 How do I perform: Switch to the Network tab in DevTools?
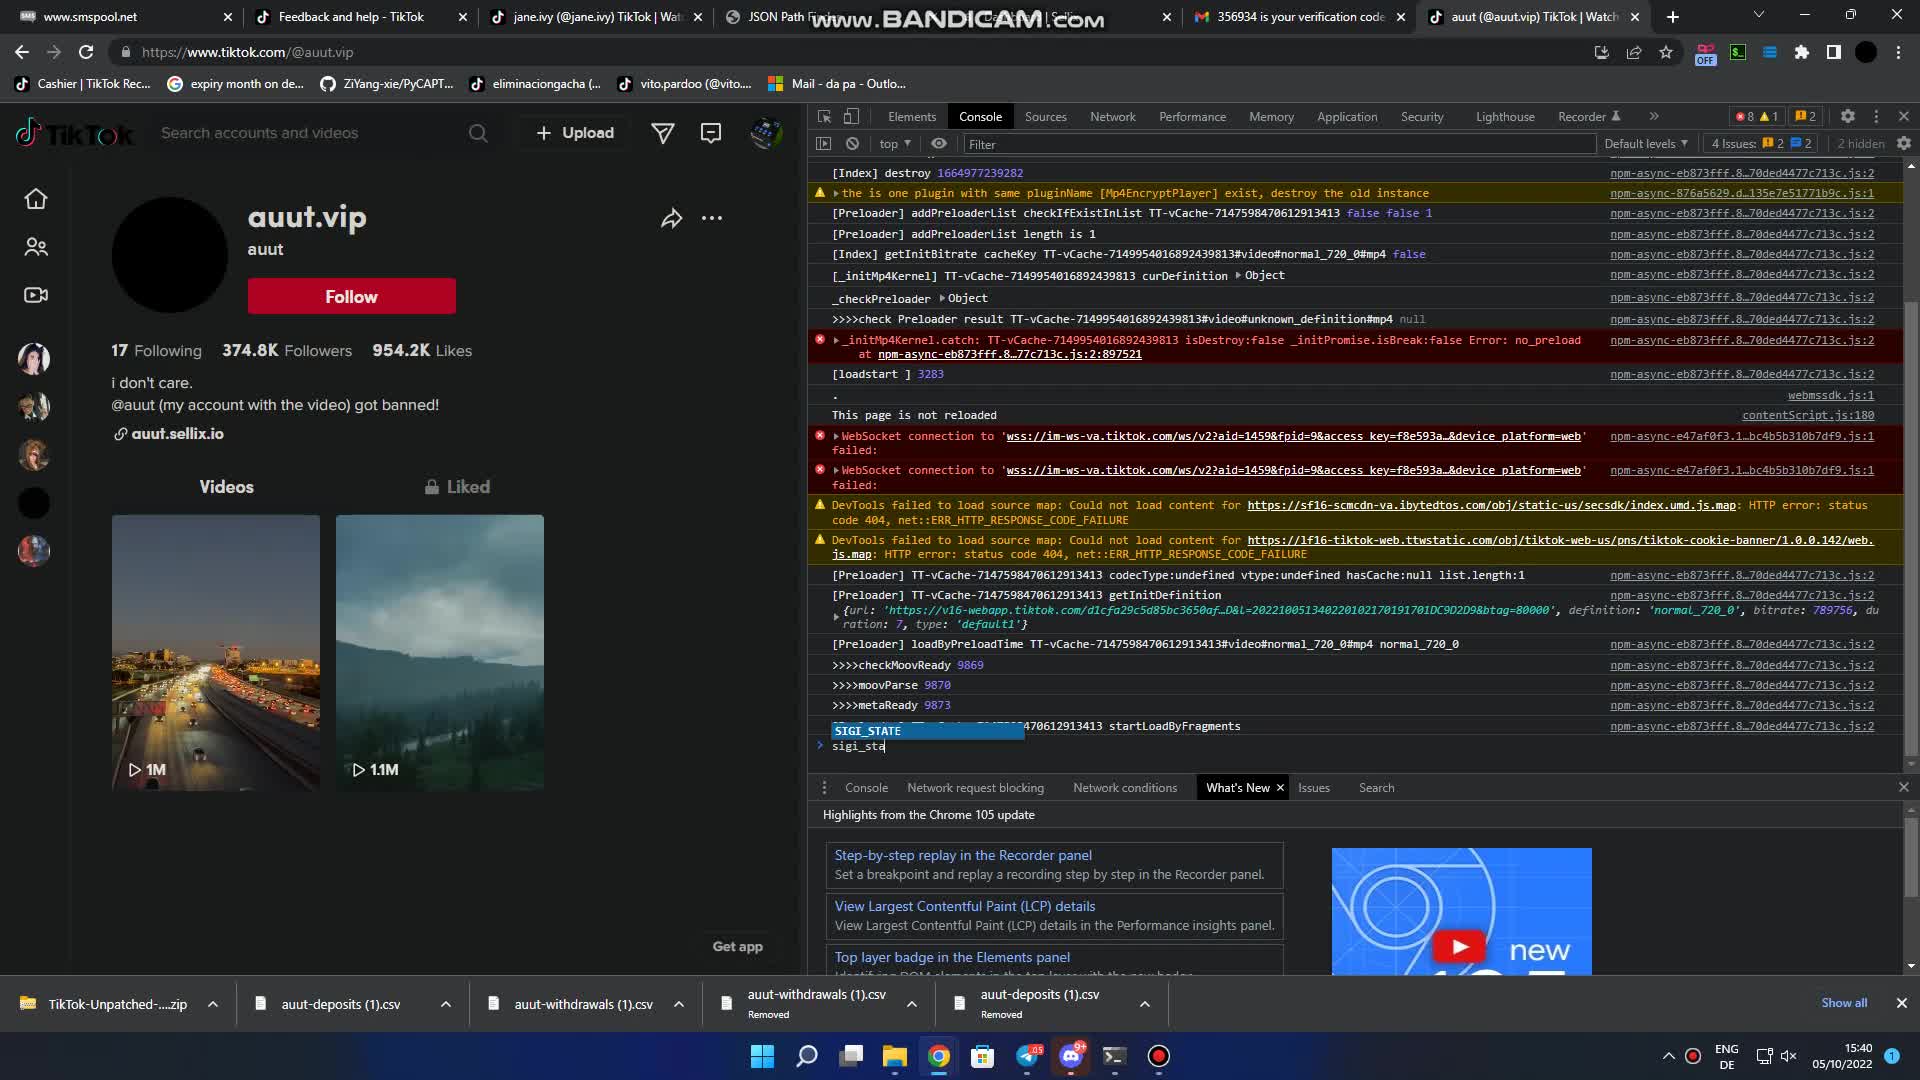pyautogui.click(x=1113, y=116)
